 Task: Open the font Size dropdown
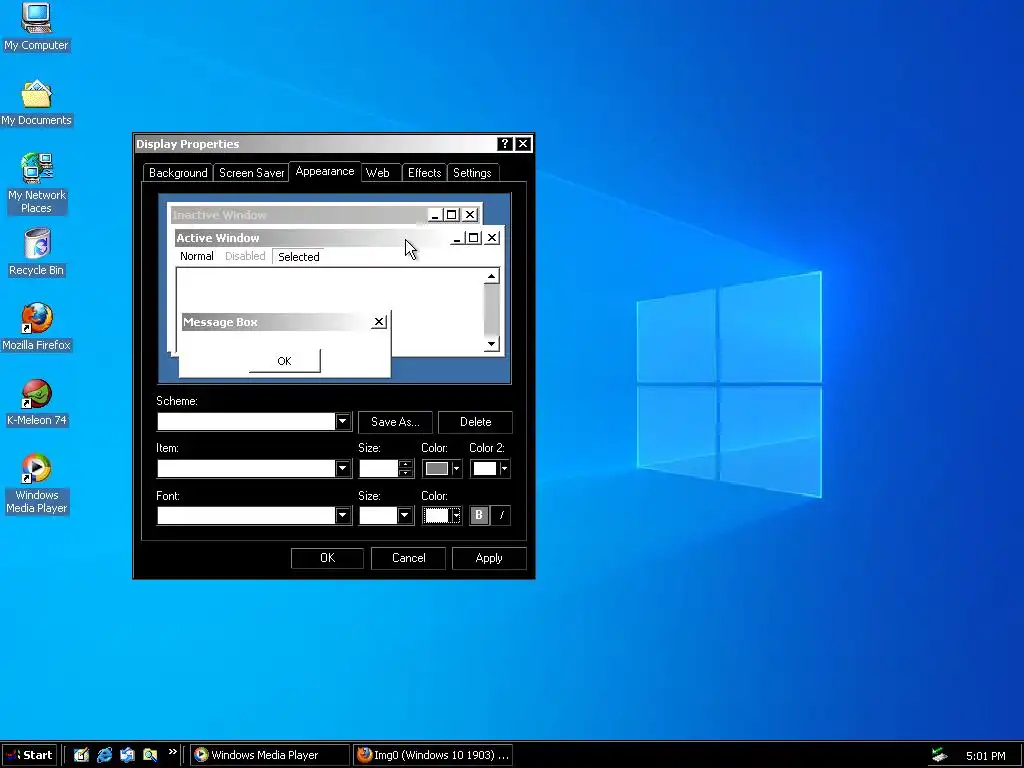pos(404,515)
